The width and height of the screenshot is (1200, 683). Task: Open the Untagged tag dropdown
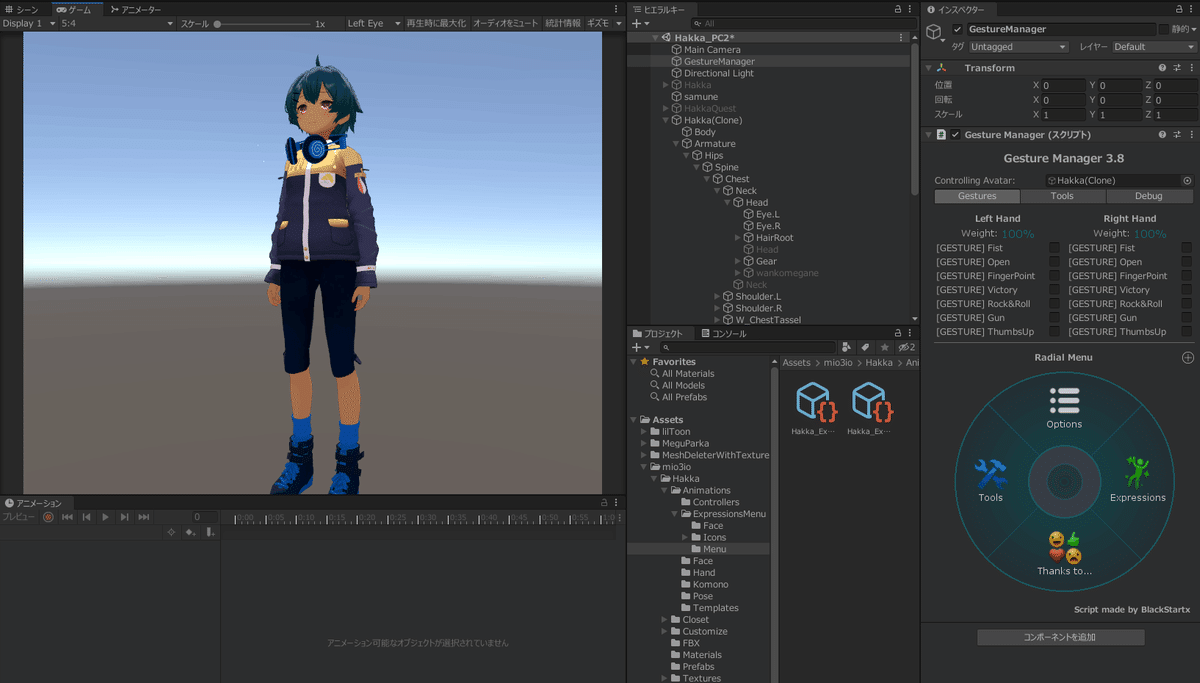point(1018,47)
